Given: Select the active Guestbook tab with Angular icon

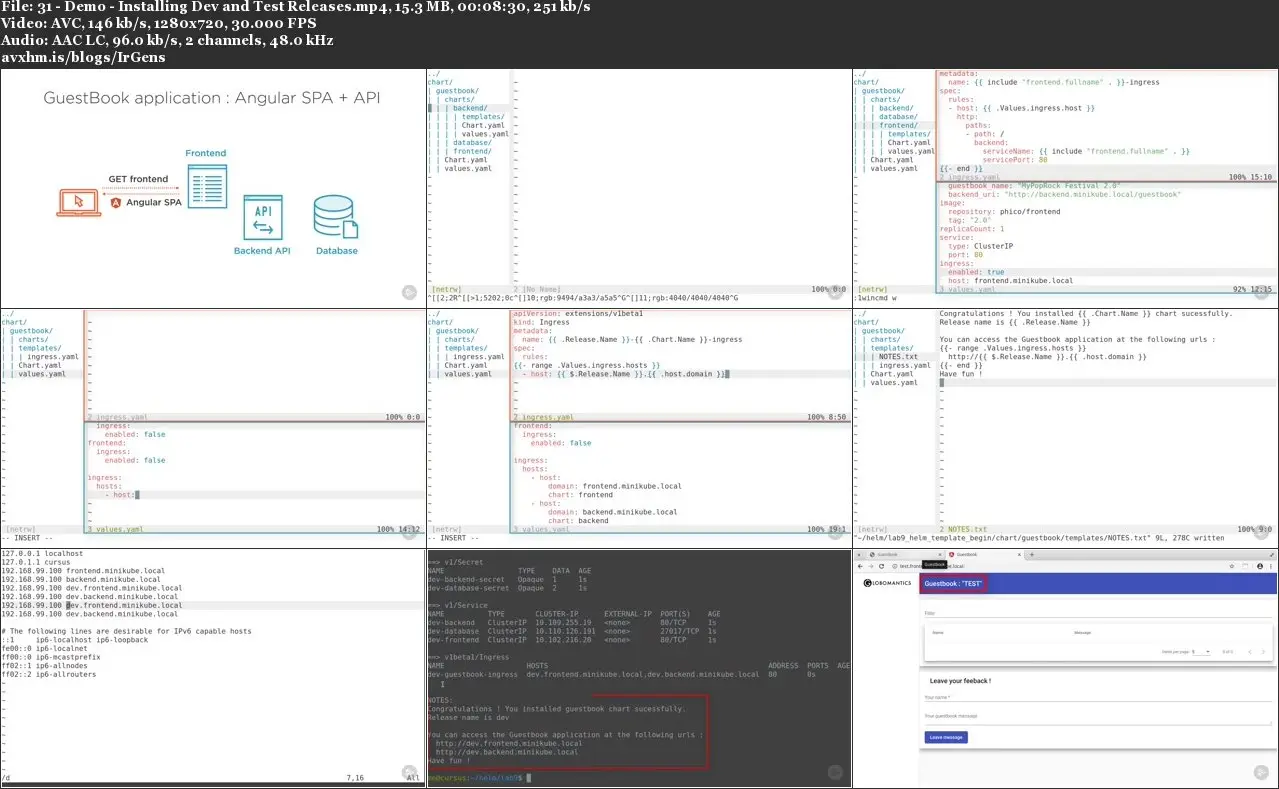Looking at the screenshot, I should tap(986, 554).
